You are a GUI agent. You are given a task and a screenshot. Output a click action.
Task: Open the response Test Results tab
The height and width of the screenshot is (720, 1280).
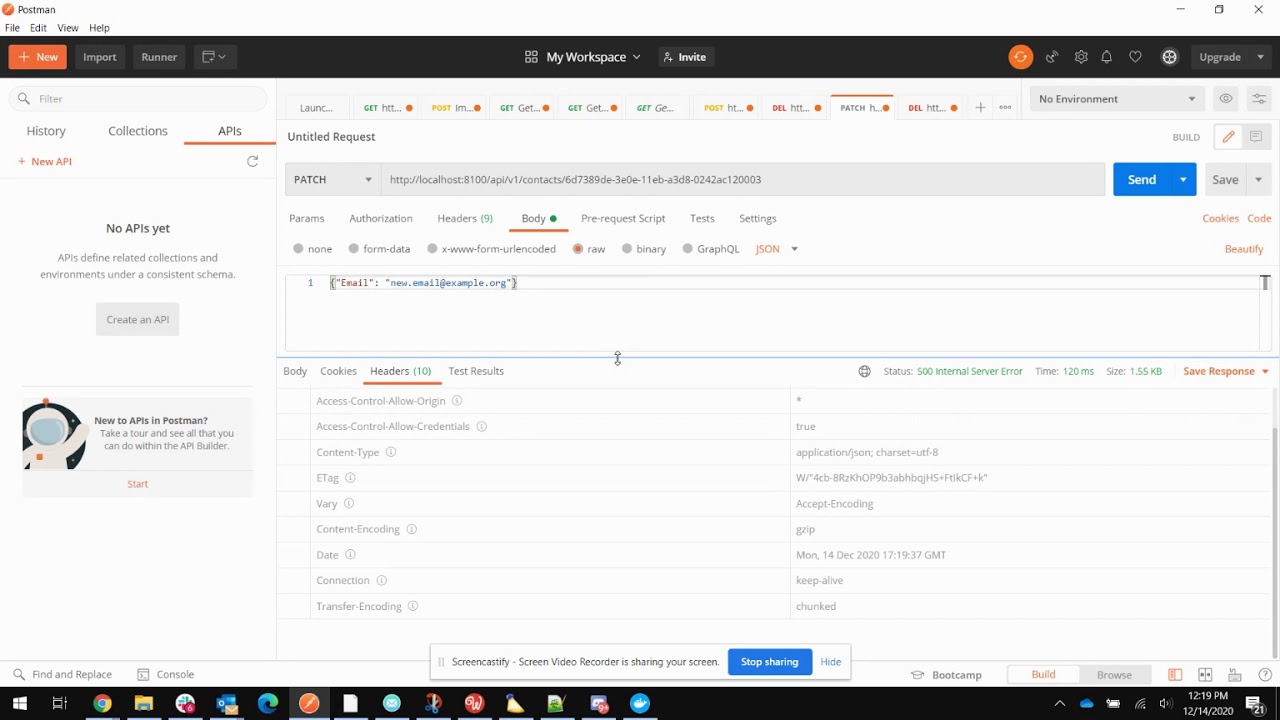pyautogui.click(x=476, y=371)
